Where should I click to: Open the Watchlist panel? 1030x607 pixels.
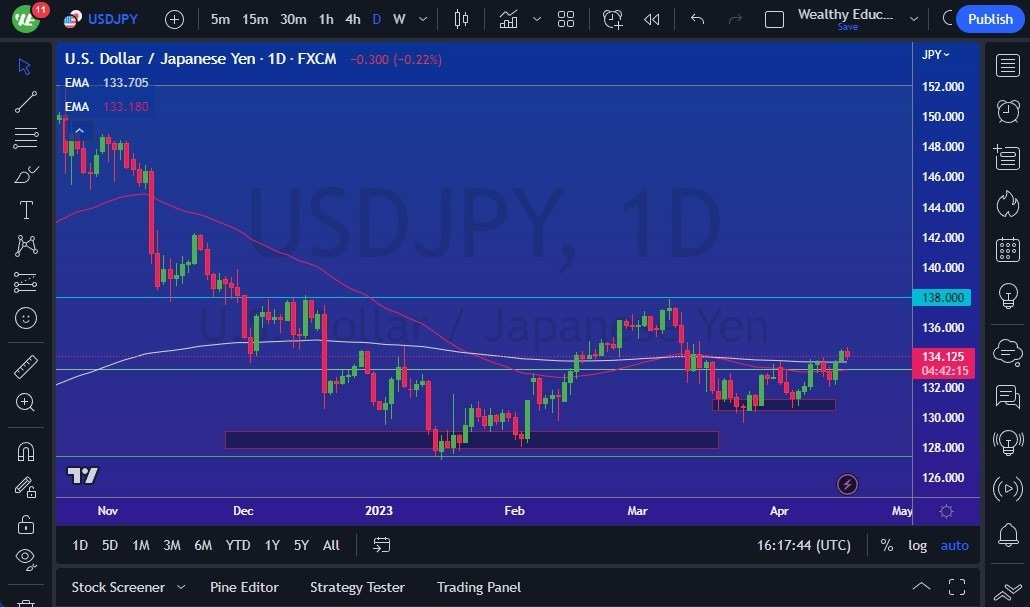coord(1007,65)
